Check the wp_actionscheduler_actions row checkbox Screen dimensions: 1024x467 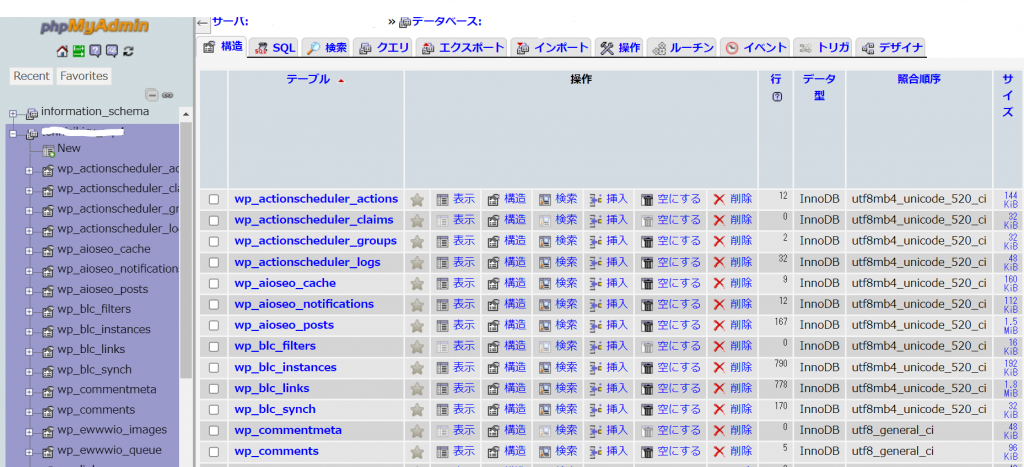(x=214, y=199)
